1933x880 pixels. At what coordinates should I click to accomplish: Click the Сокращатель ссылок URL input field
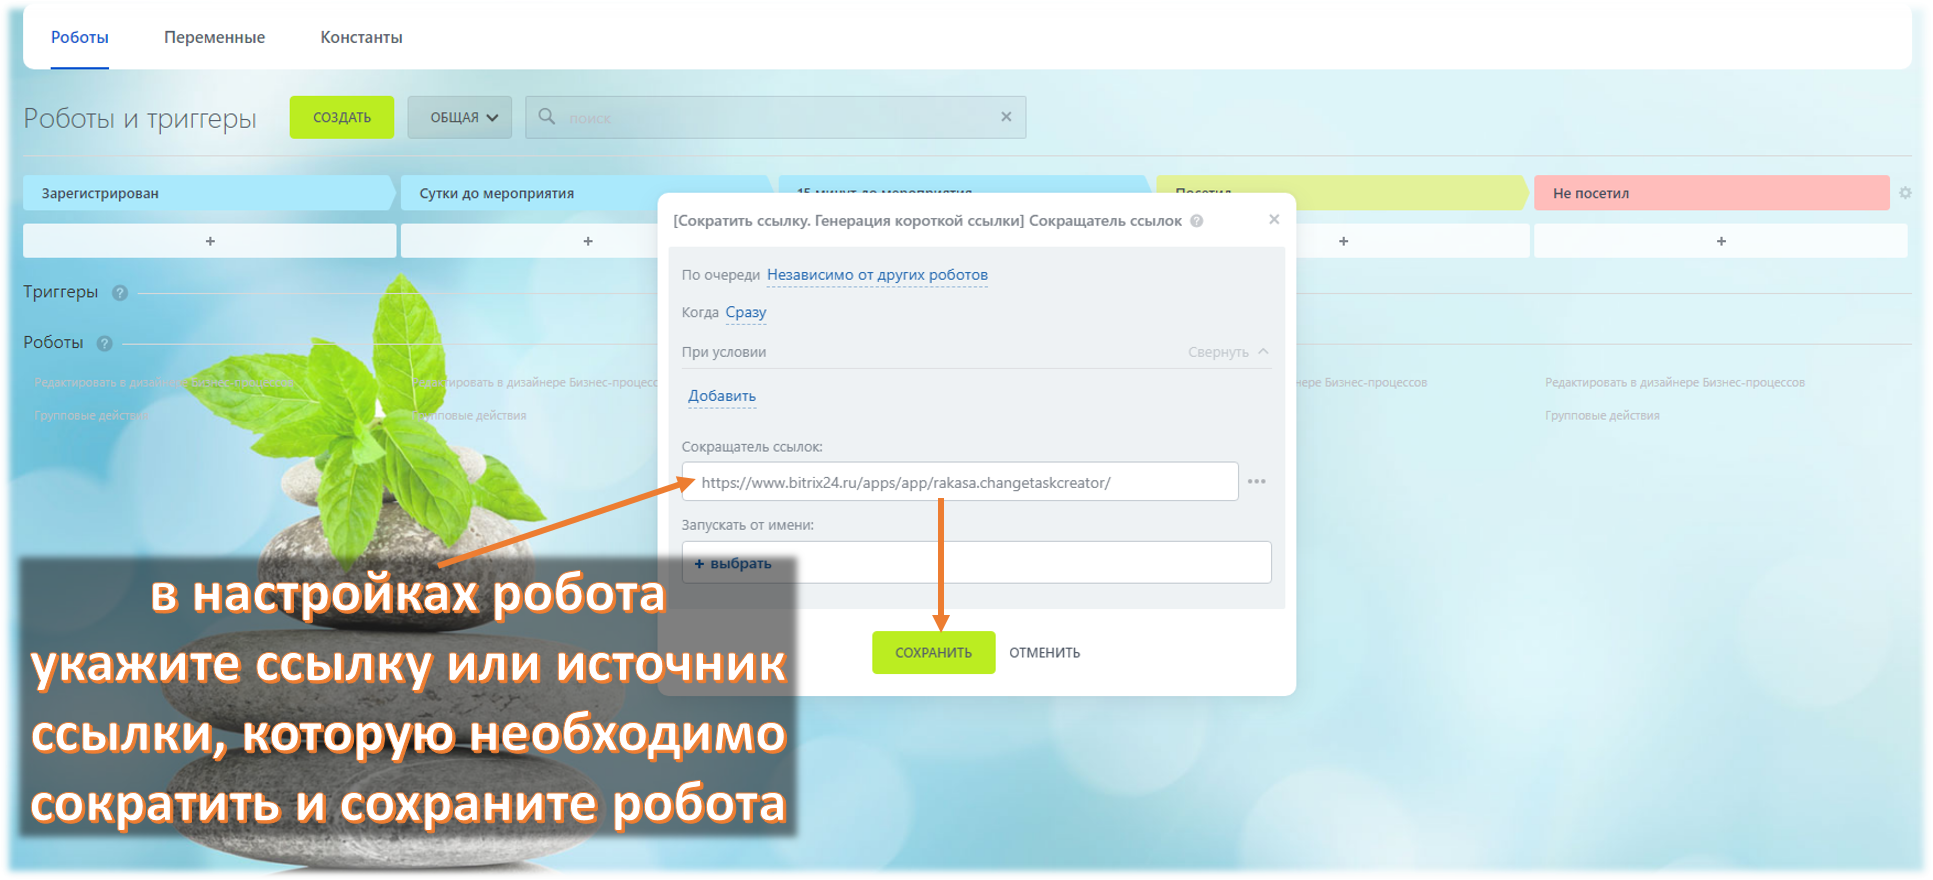[x=960, y=482]
